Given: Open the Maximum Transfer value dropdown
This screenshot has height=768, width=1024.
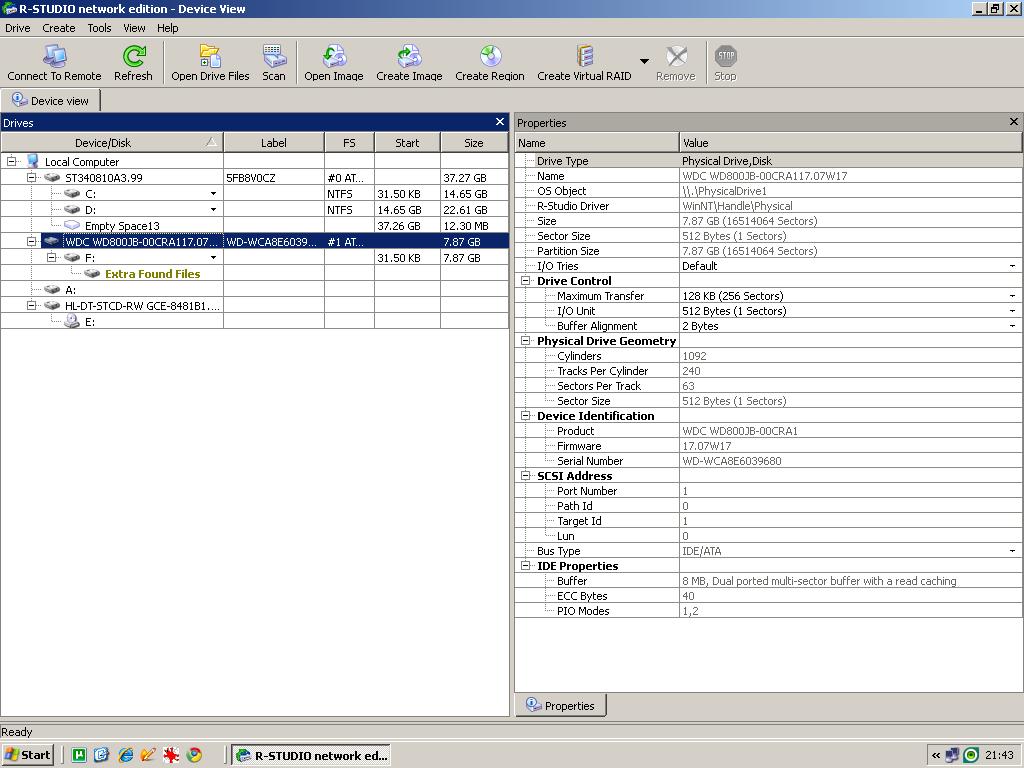Looking at the screenshot, I should (x=1012, y=296).
